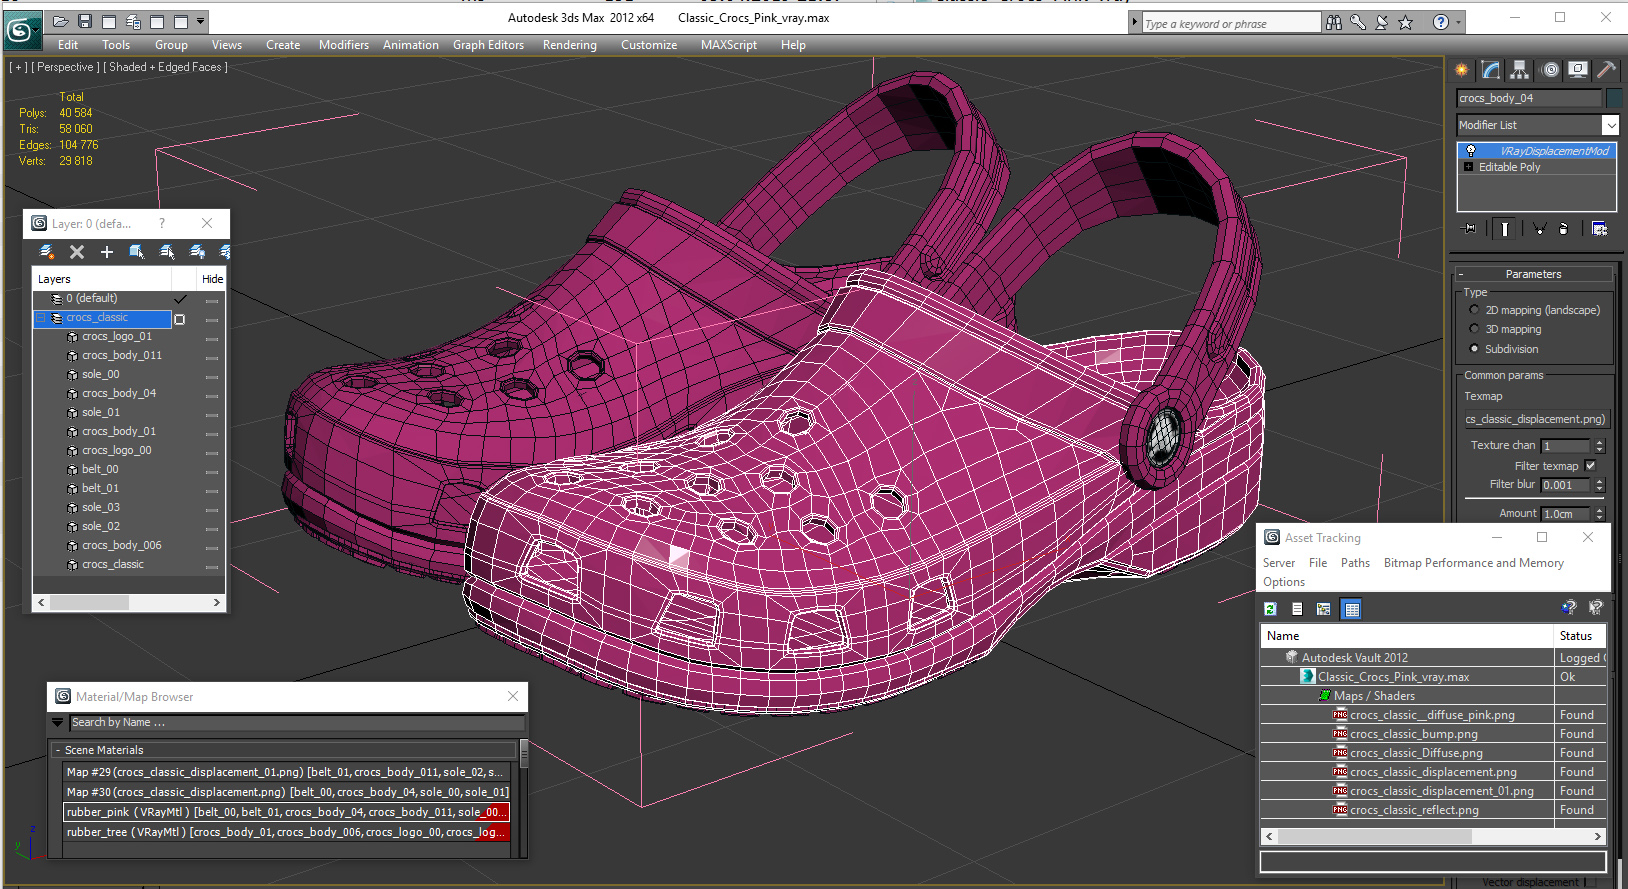Viewport: 1628px width, 889px height.
Task: Open the Modify command panel tab
Action: [1491, 70]
